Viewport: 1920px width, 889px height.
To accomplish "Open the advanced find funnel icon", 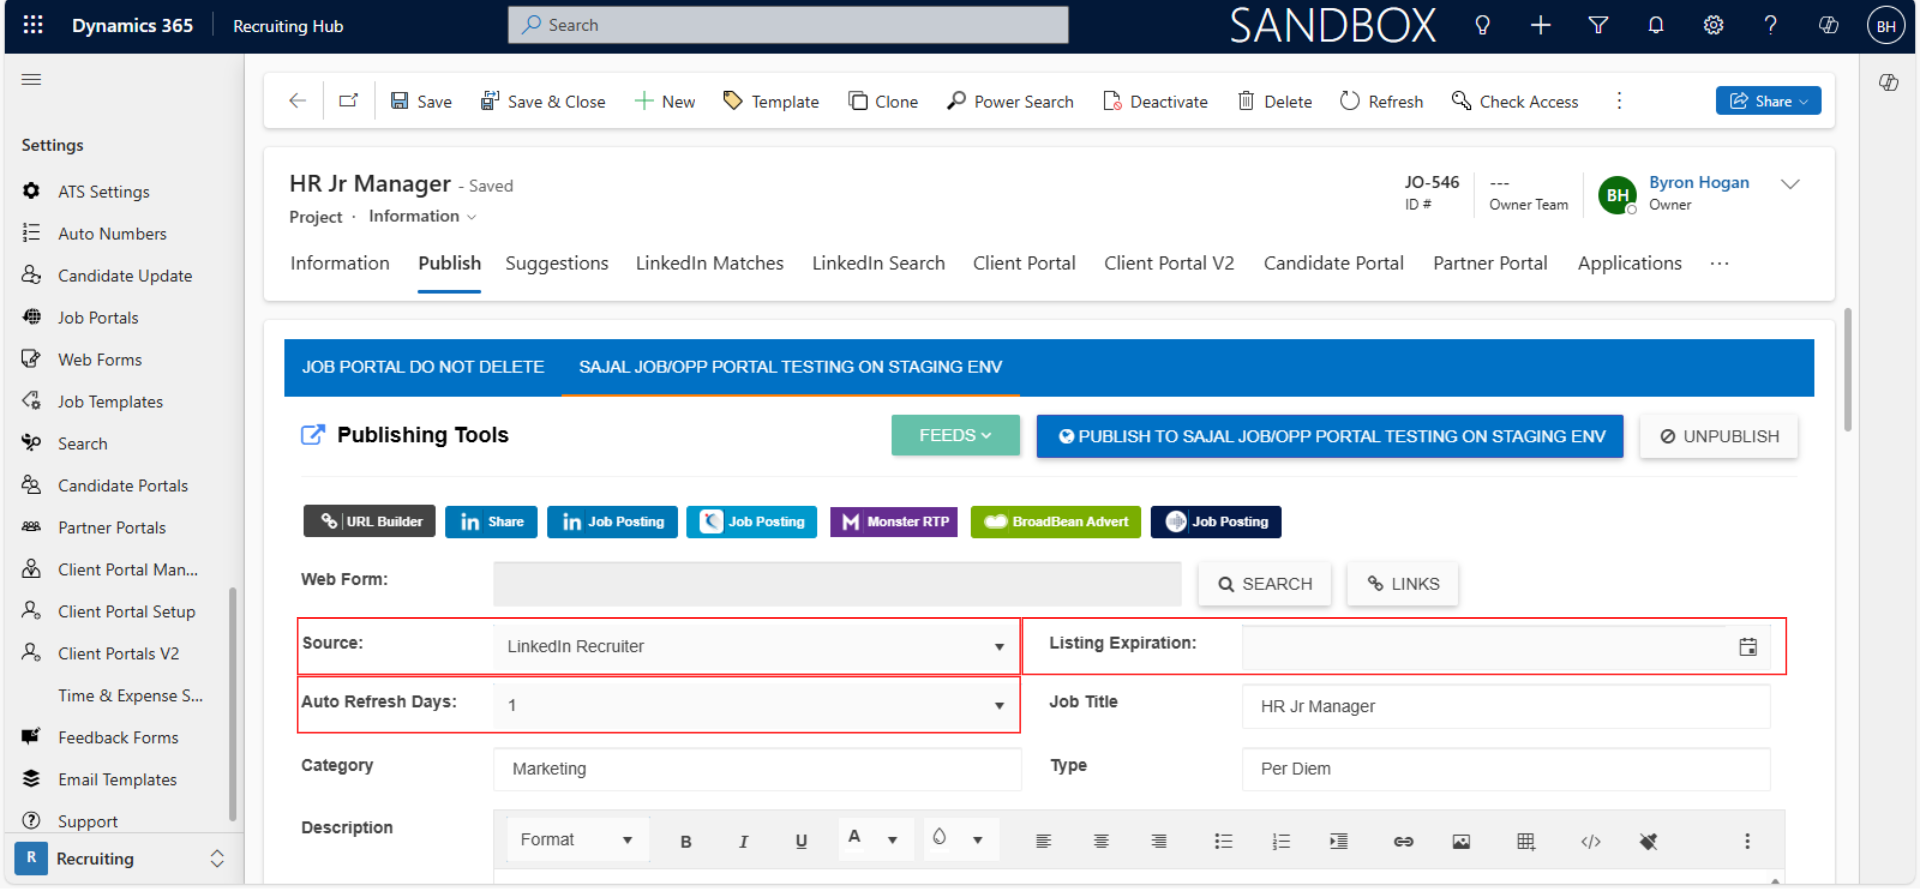I will (1598, 25).
